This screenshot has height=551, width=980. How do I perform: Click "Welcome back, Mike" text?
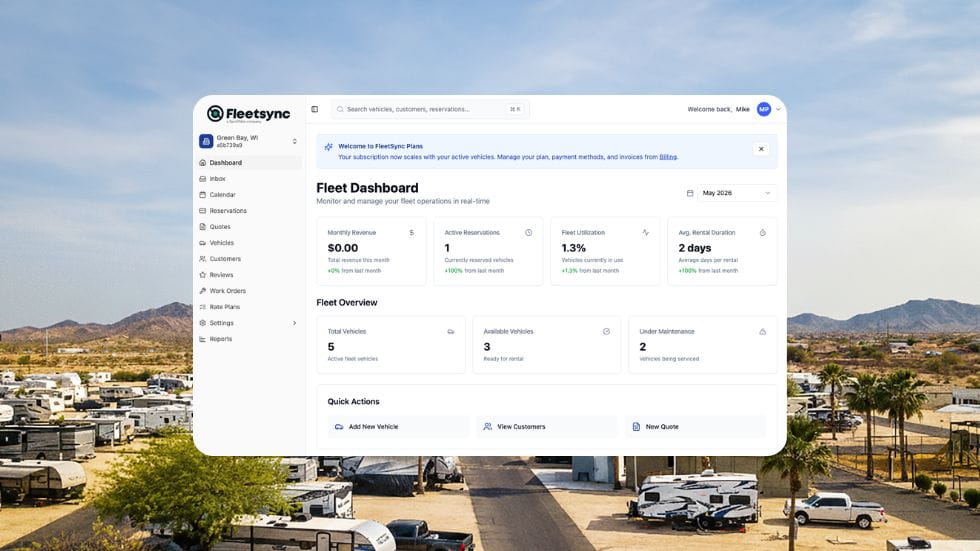[x=718, y=109]
